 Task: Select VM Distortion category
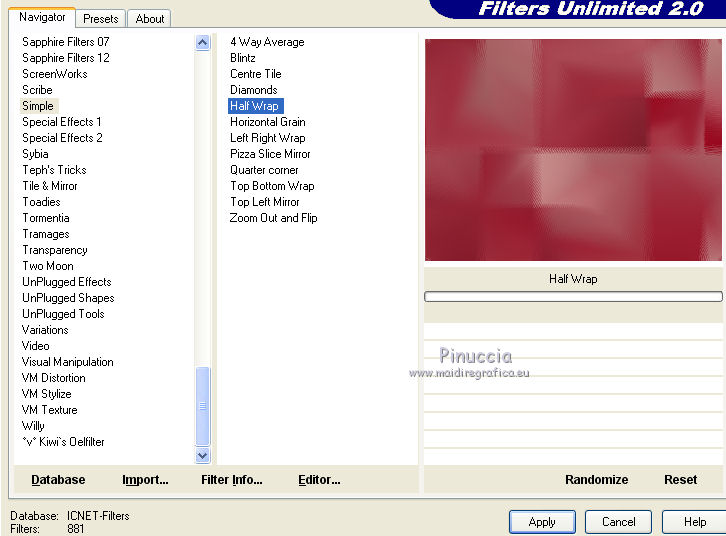pos(53,378)
